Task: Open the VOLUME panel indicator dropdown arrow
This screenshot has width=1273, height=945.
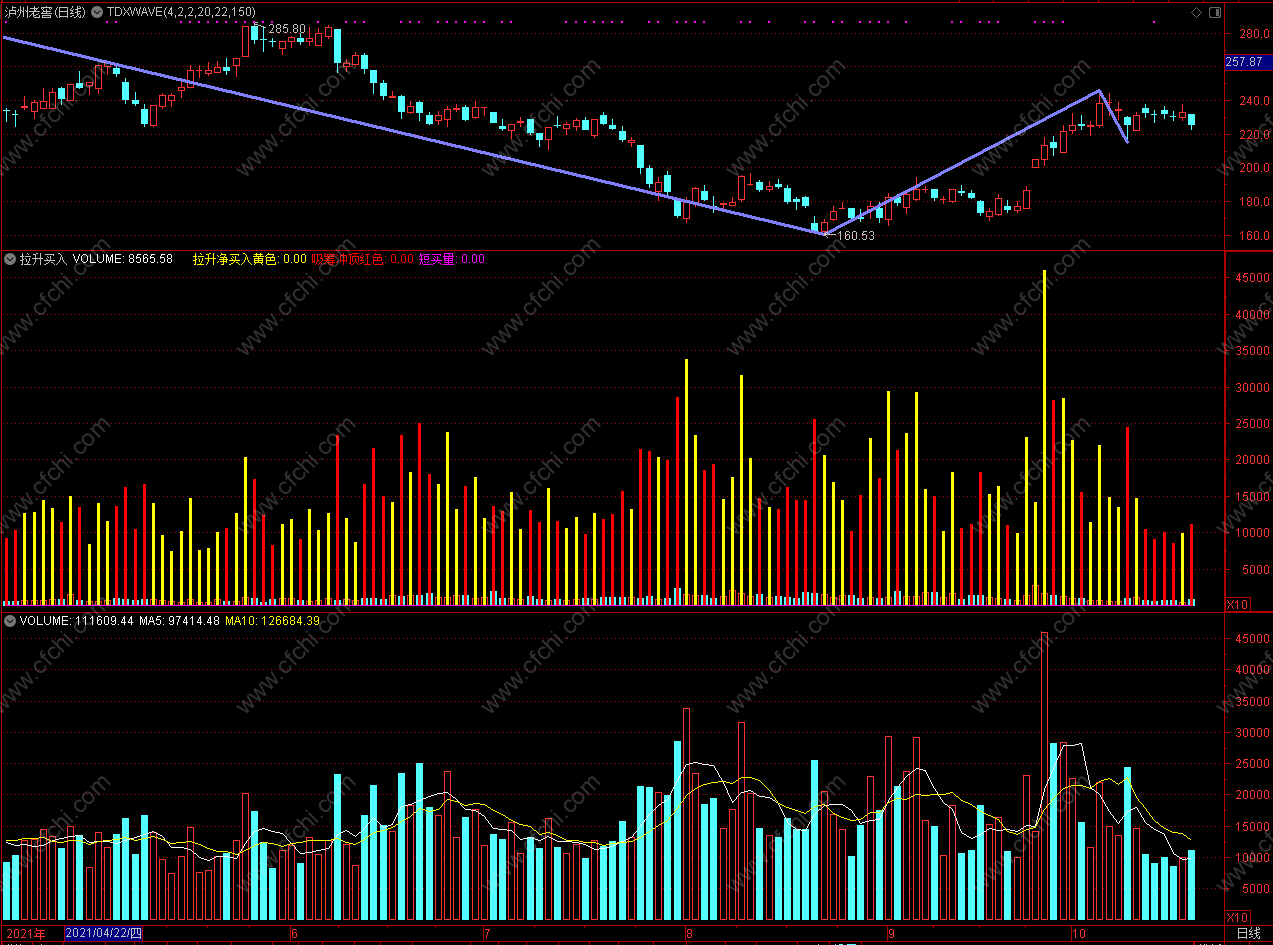Action: tap(10, 621)
